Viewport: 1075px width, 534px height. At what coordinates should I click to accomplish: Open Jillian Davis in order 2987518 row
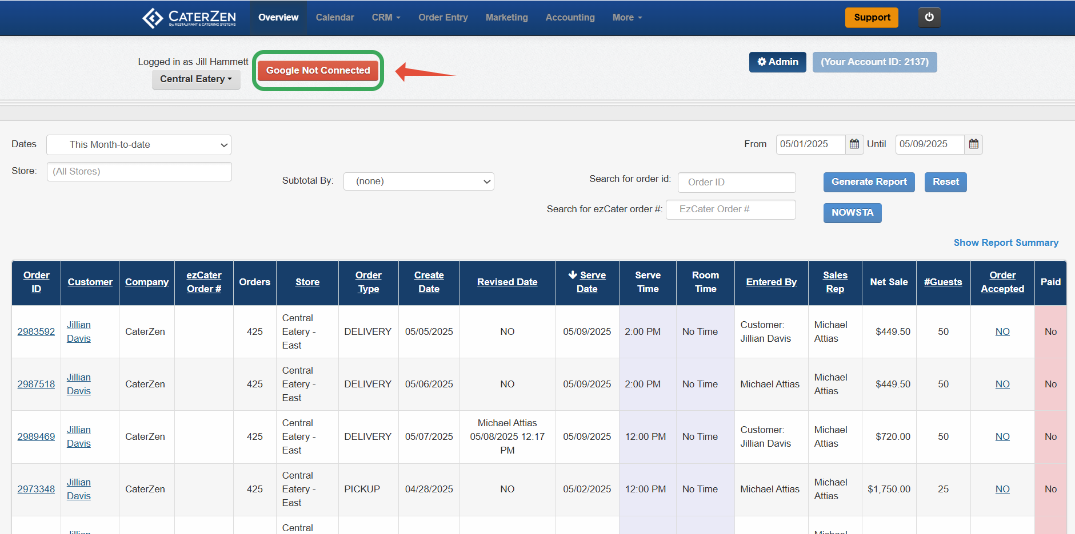[x=79, y=384]
